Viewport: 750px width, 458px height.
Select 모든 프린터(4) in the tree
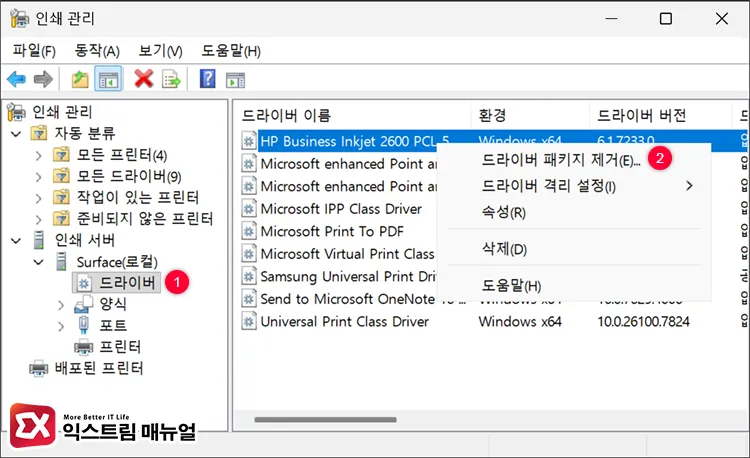122,155
